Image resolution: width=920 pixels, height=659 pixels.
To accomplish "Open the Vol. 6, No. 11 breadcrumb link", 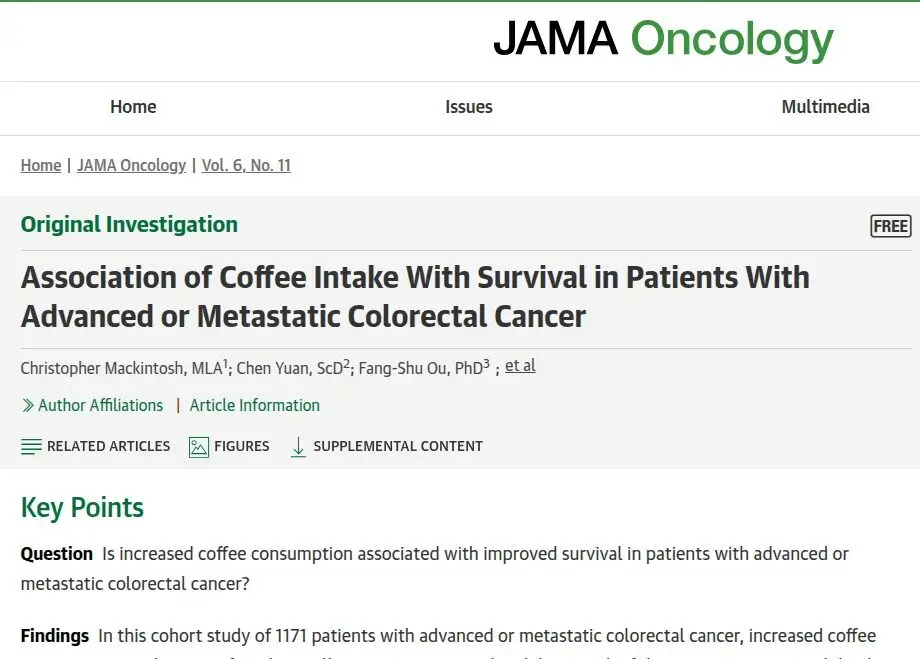I will [246, 165].
